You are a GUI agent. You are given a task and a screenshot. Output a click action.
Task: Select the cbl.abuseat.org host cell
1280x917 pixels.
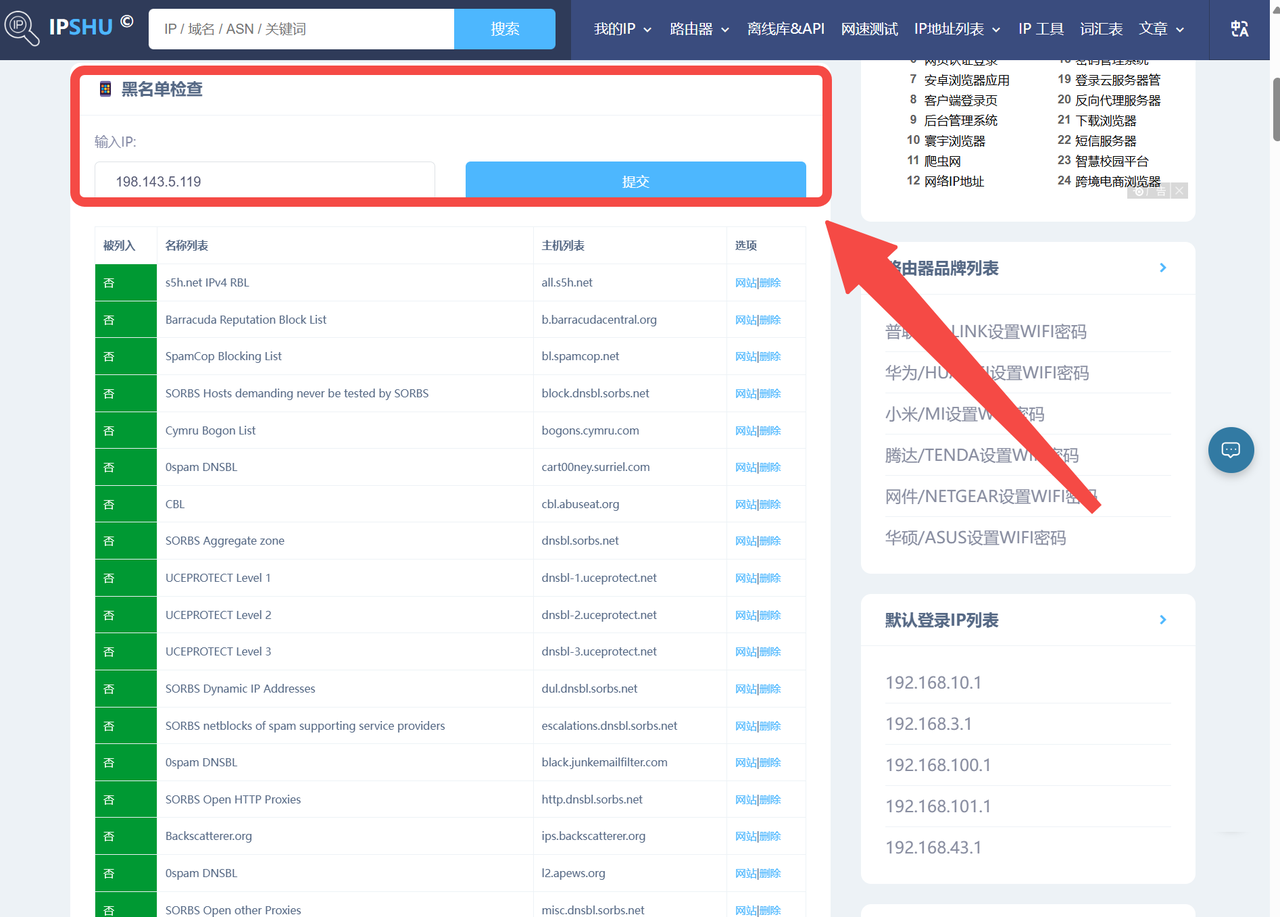(630, 504)
